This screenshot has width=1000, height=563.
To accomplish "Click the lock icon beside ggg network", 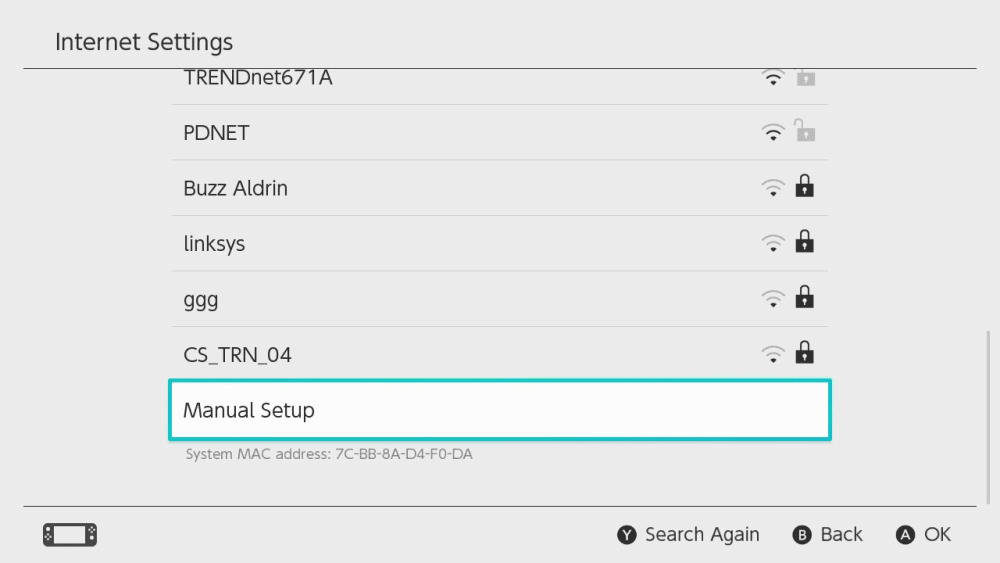I will pyautogui.click(x=804, y=298).
